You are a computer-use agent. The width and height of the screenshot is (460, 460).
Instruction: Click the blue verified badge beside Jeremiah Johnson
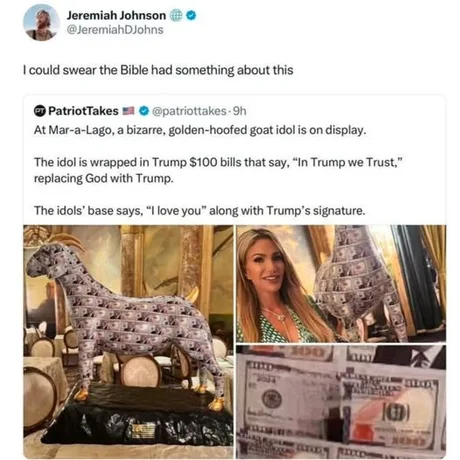(x=191, y=15)
